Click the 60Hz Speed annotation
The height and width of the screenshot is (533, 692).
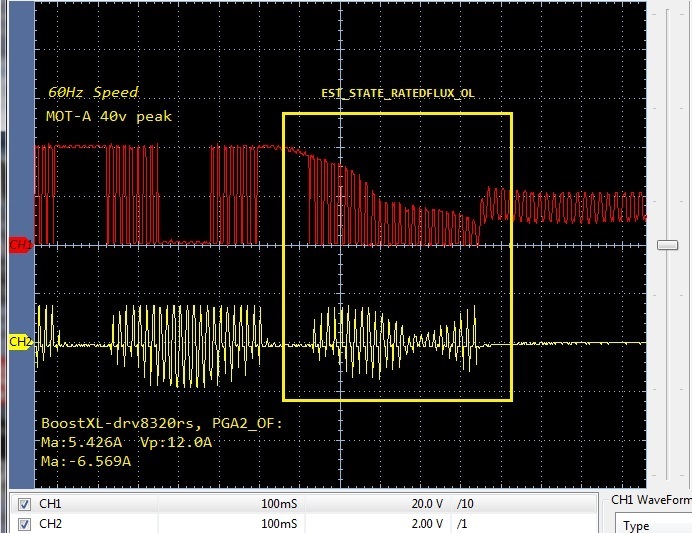(x=93, y=92)
